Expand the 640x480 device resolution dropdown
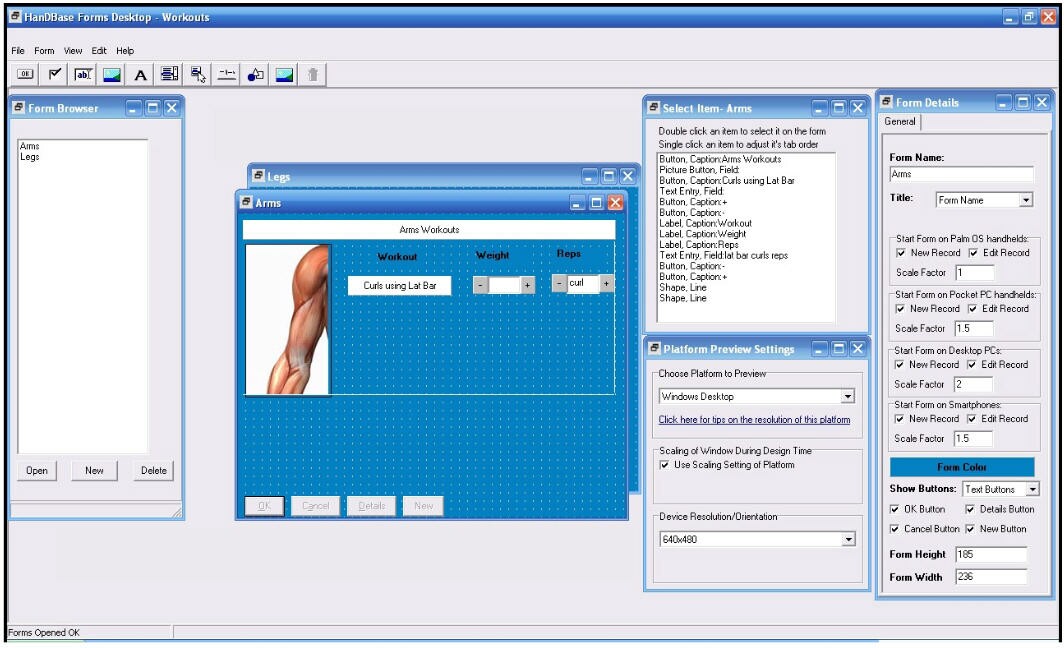This screenshot has height=648, width=1064. (848, 540)
